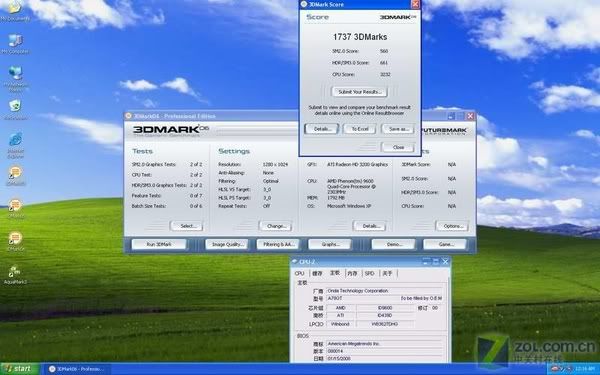600x375 pixels.
Task: Switch to the 内存 tab in CPU-Z
Action: 352,273
